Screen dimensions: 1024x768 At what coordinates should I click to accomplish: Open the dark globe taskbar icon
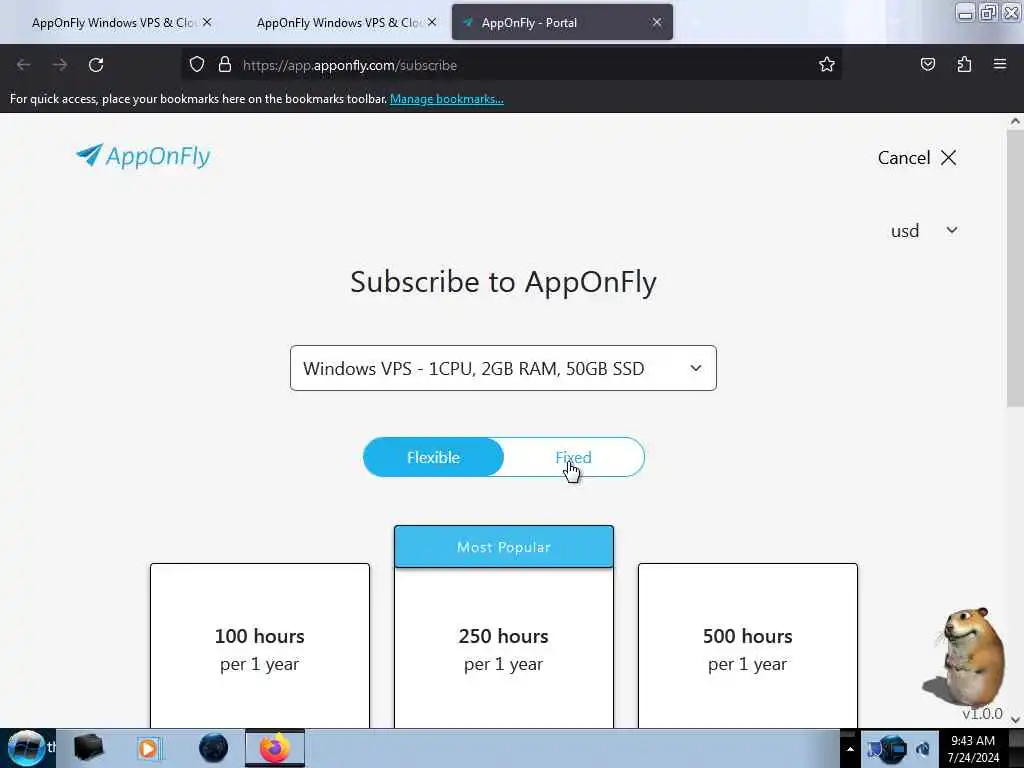click(x=214, y=748)
